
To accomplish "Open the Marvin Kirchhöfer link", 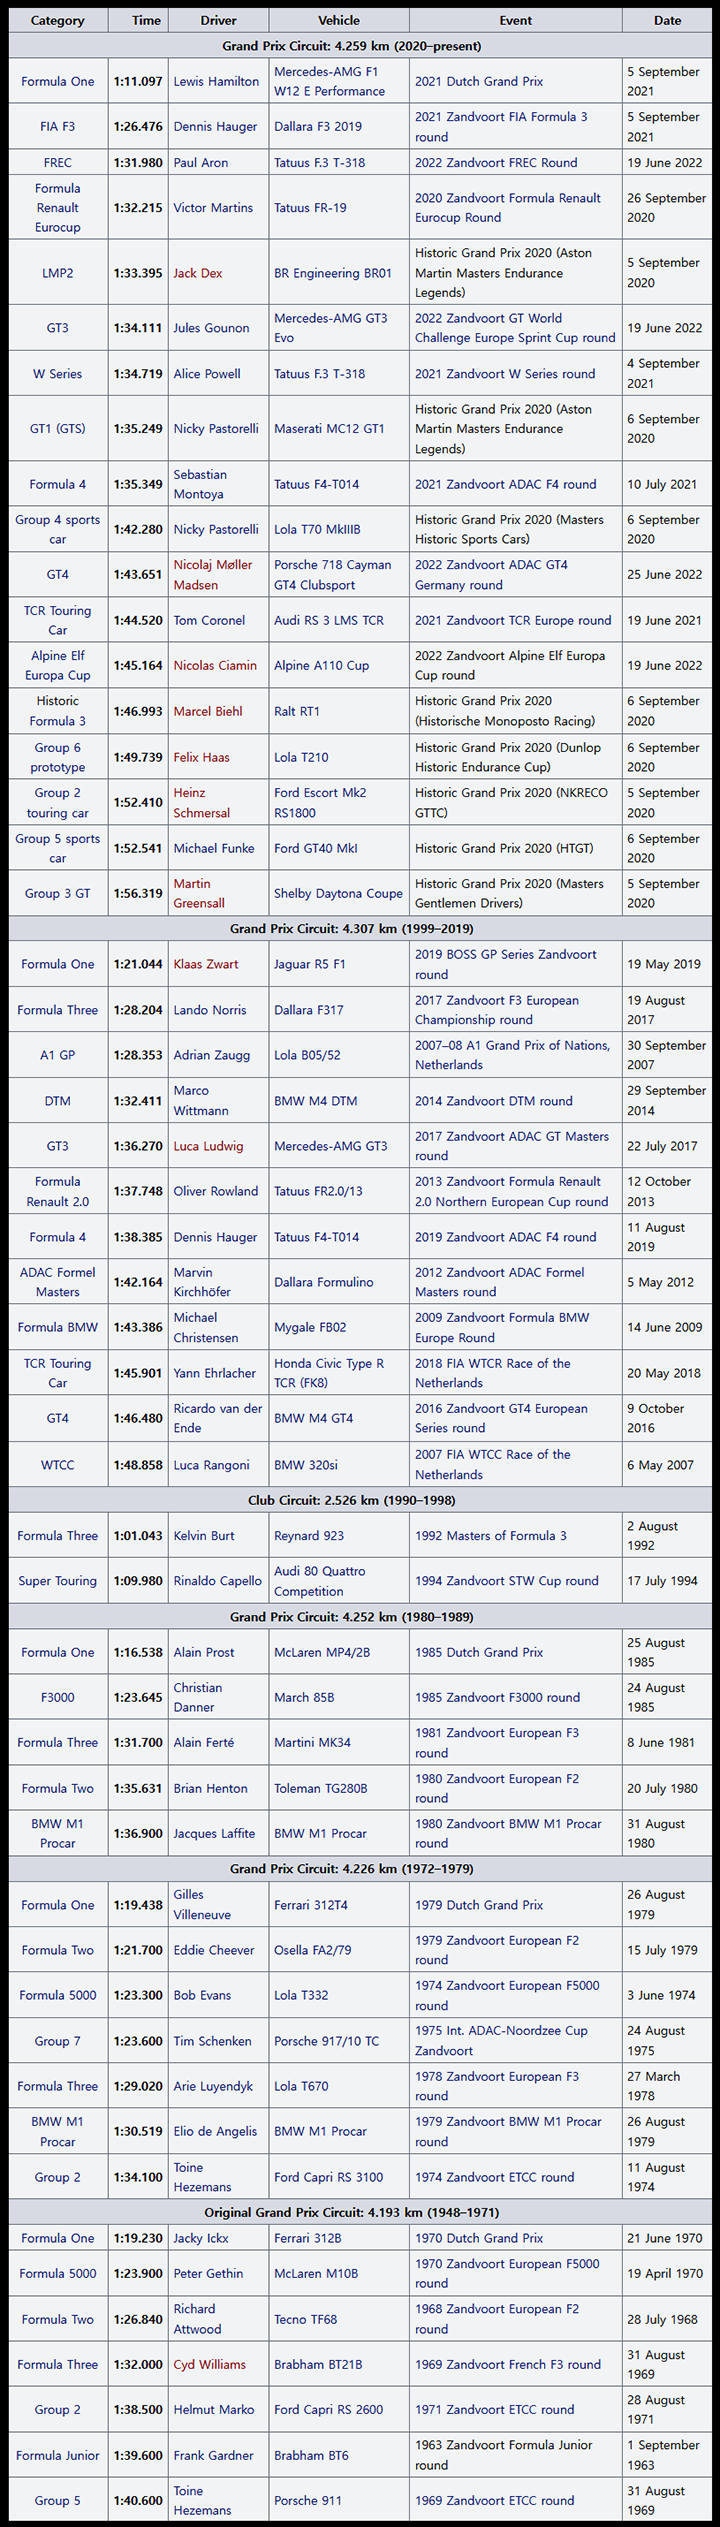I will pyautogui.click(x=202, y=1282).
